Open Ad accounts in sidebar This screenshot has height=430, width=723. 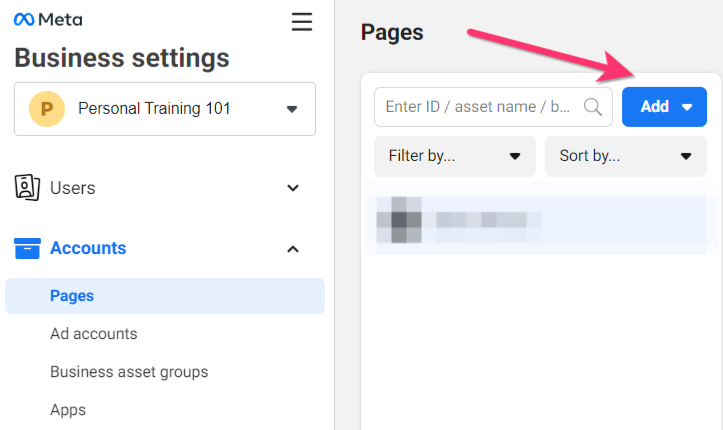pyautogui.click(x=94, y=334)
